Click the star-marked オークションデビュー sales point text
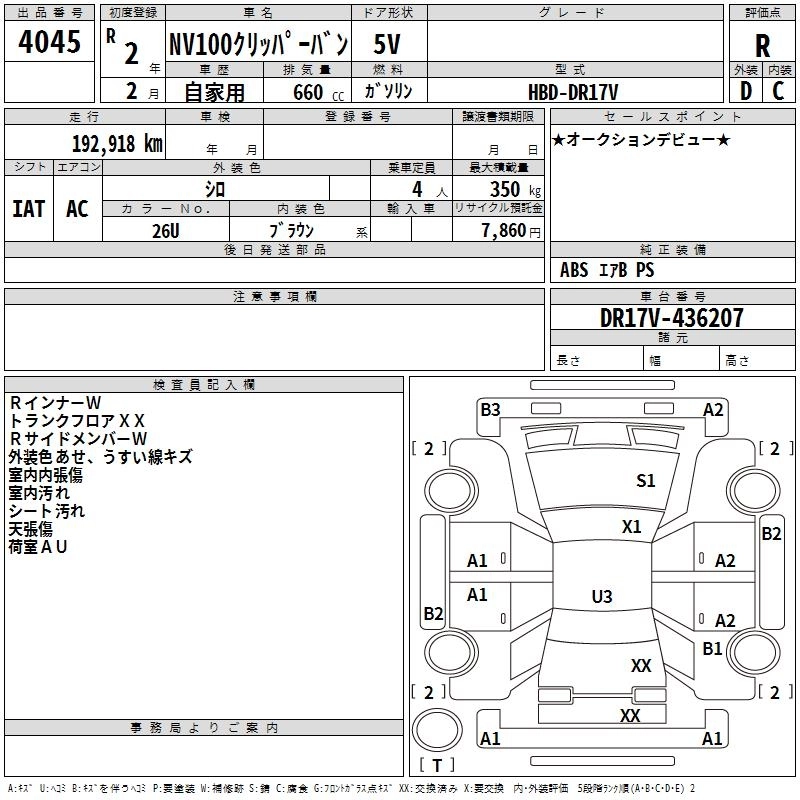Screen dimensions: 800x800 (x=641, y=139)
